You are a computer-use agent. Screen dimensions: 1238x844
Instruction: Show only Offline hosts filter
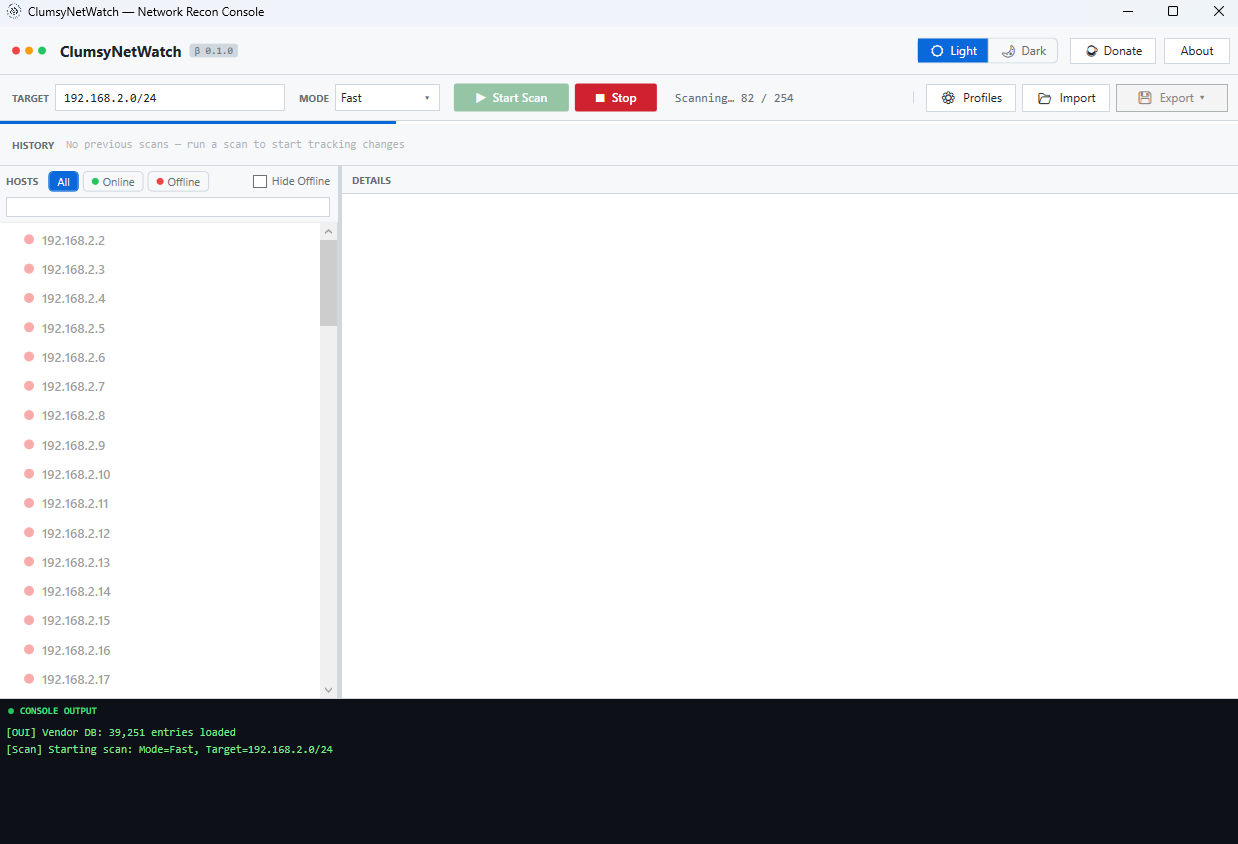178,182
